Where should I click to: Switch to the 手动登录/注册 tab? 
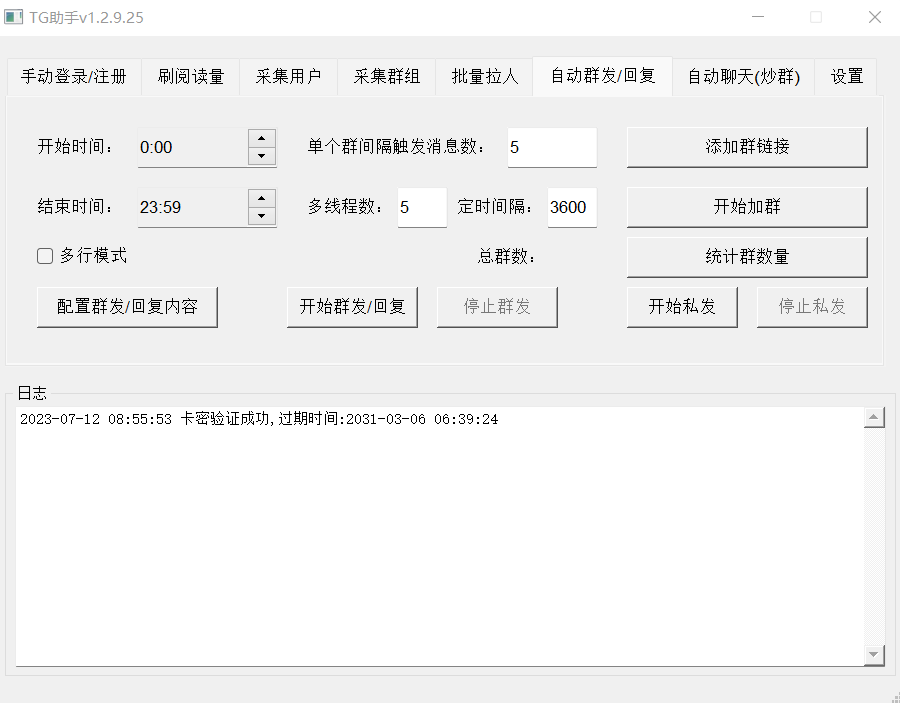coord(74,77)
